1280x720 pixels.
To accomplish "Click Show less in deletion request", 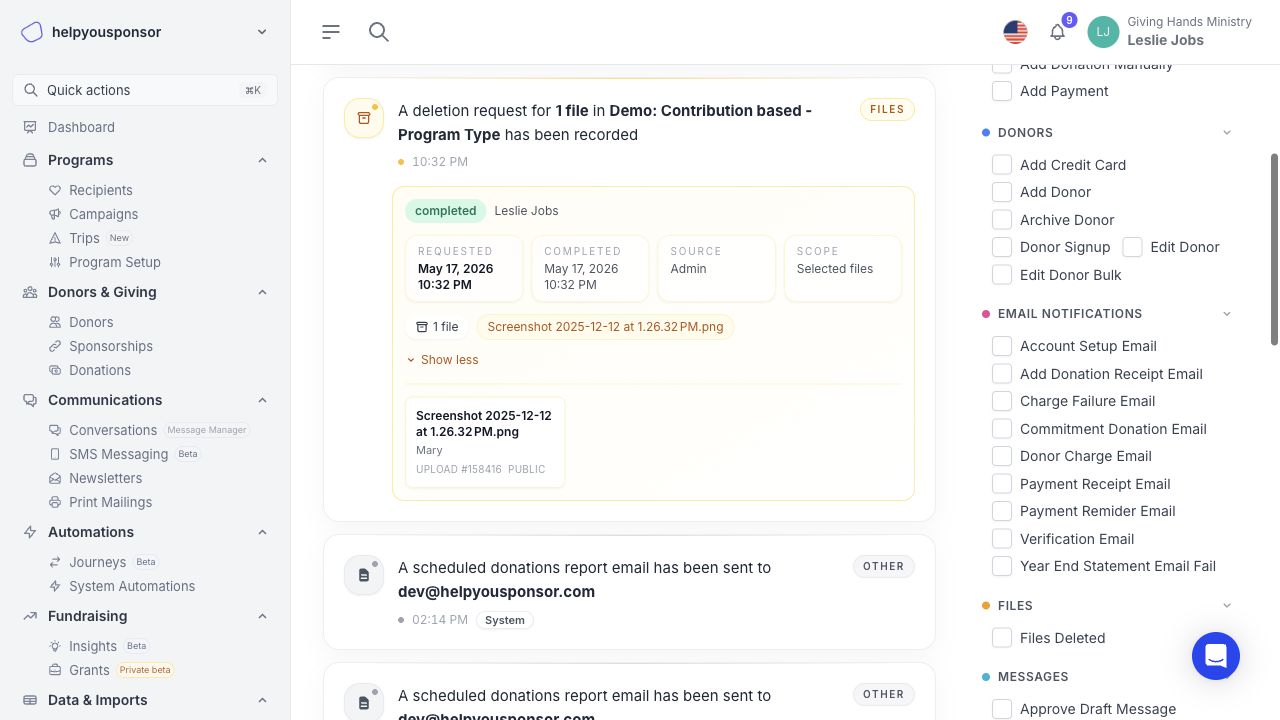I will point(442,360).
